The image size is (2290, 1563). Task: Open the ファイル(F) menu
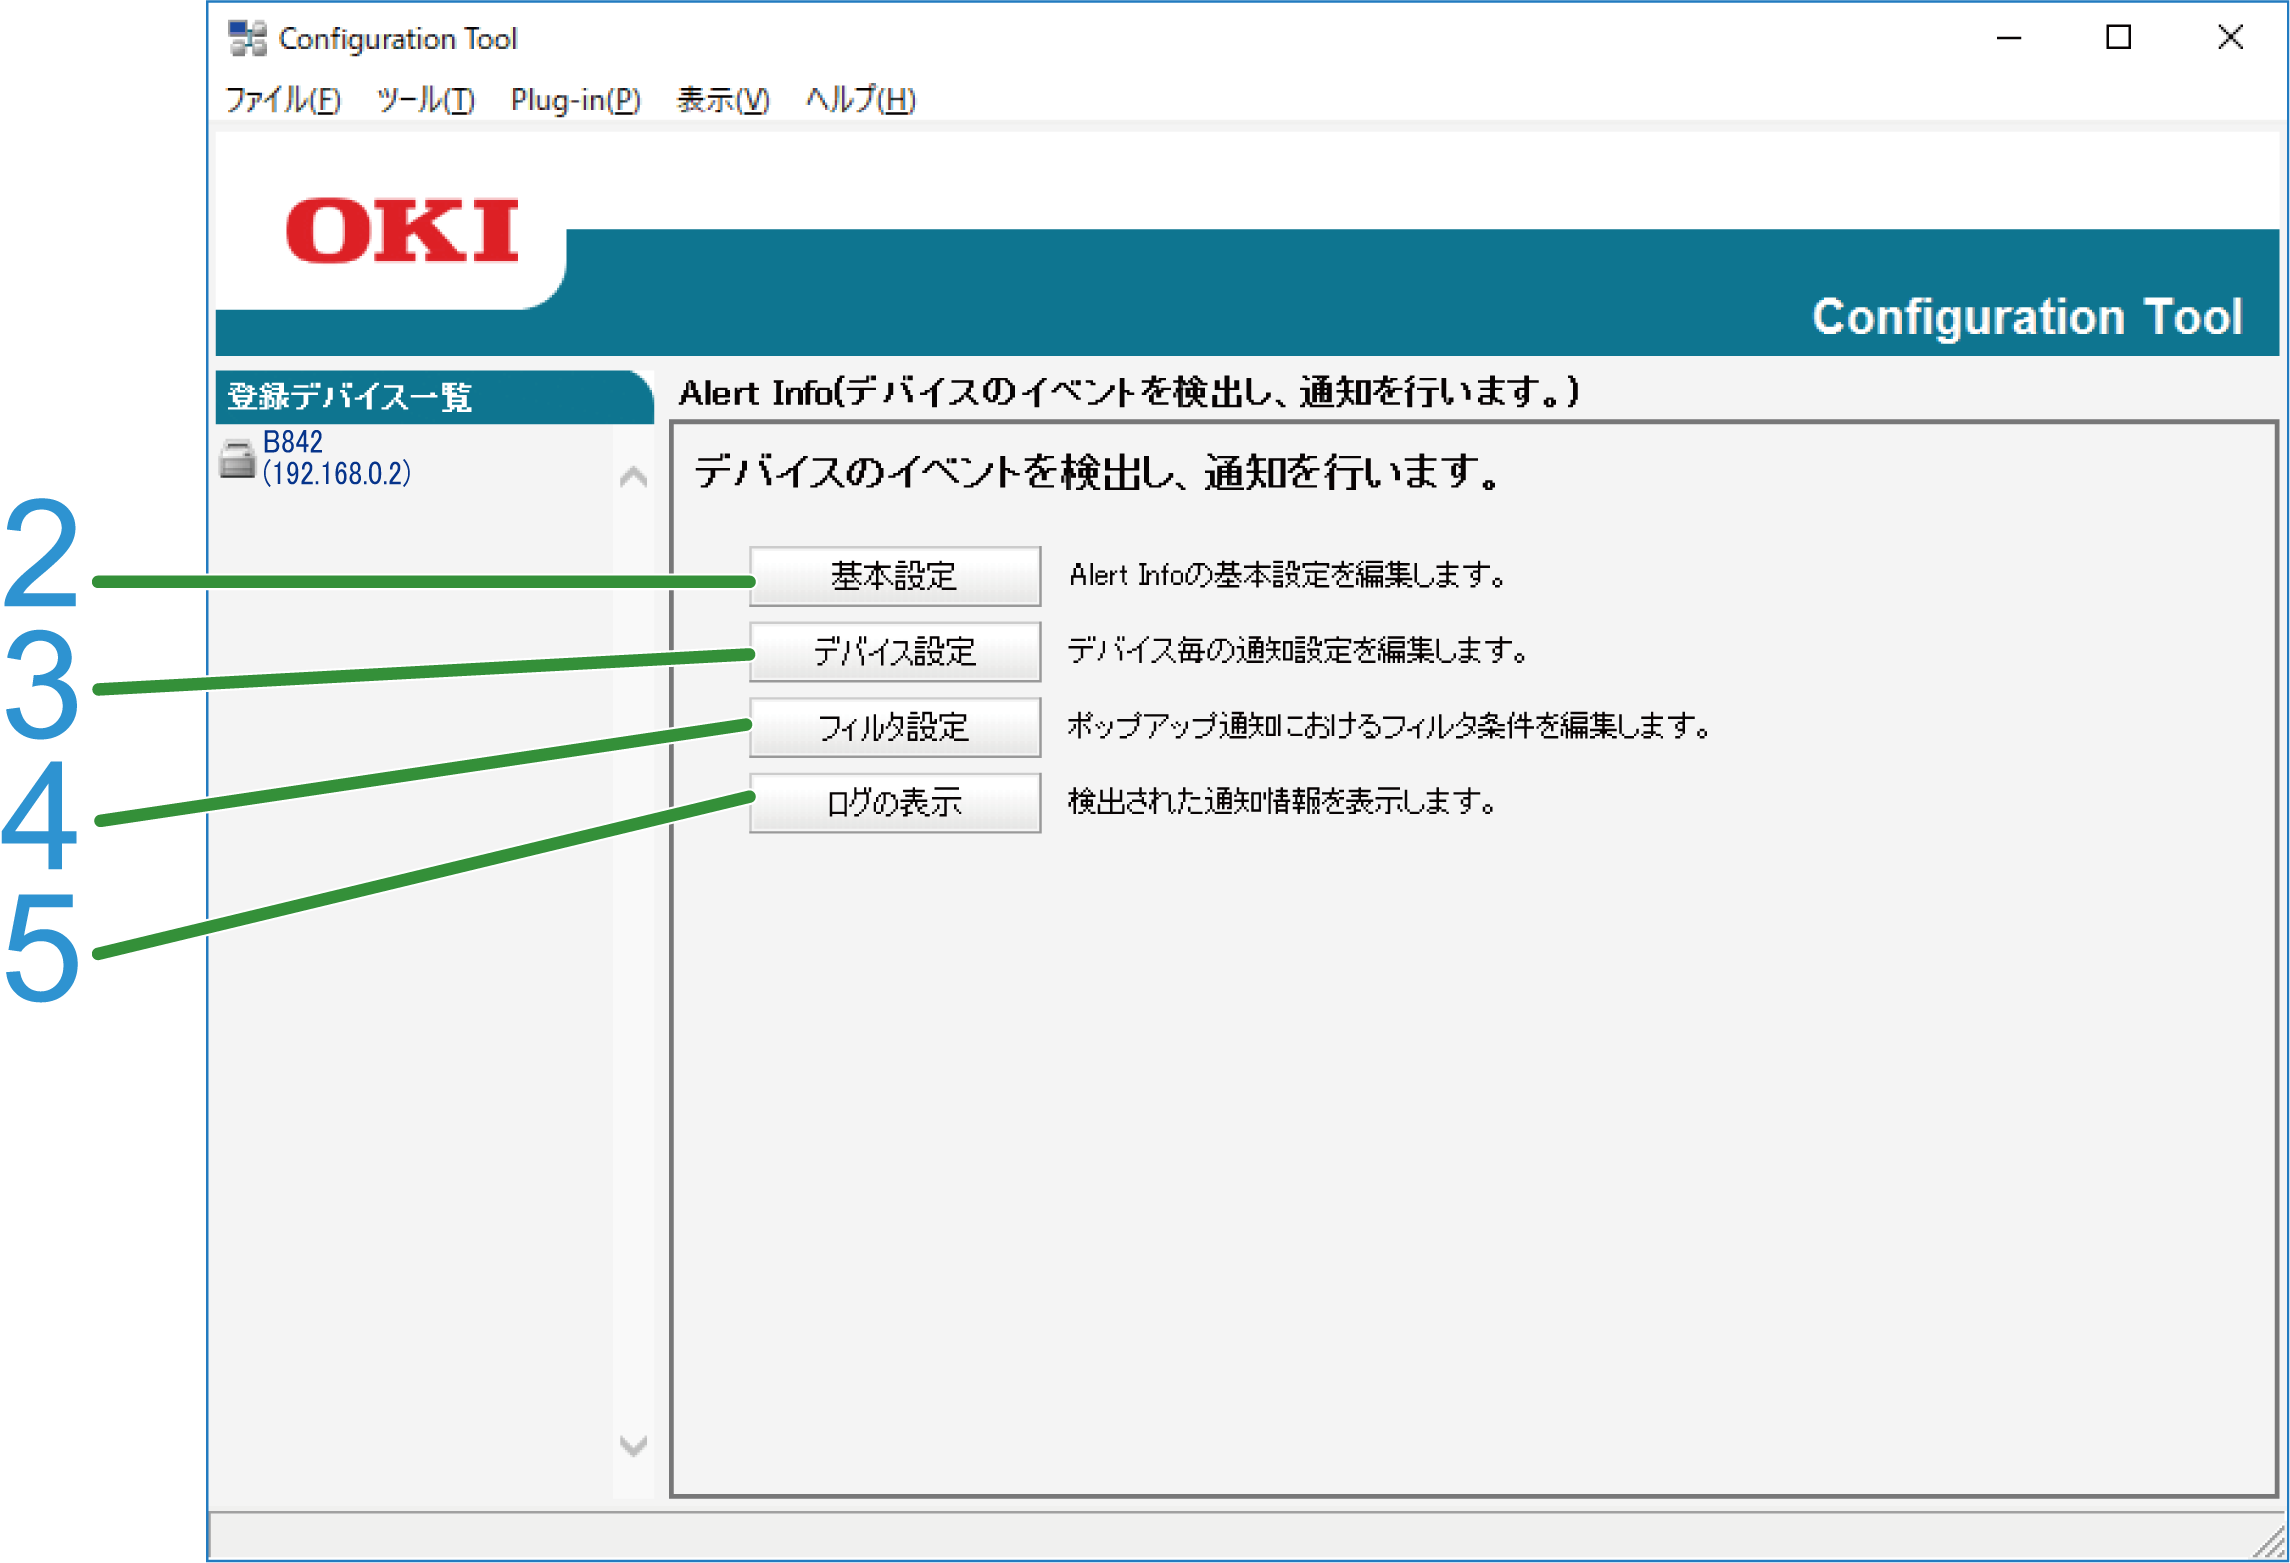coord(283,99)
